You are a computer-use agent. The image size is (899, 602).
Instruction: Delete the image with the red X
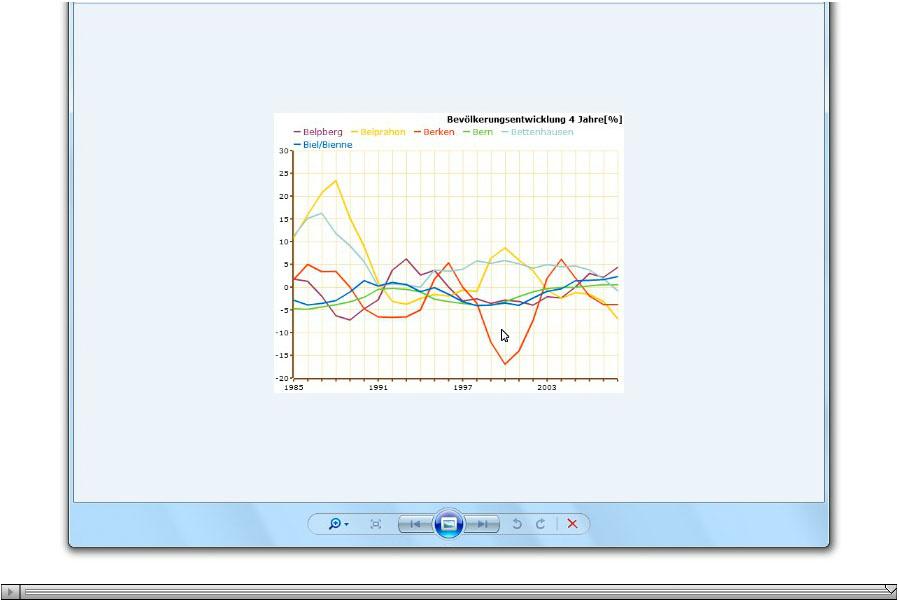572,523
